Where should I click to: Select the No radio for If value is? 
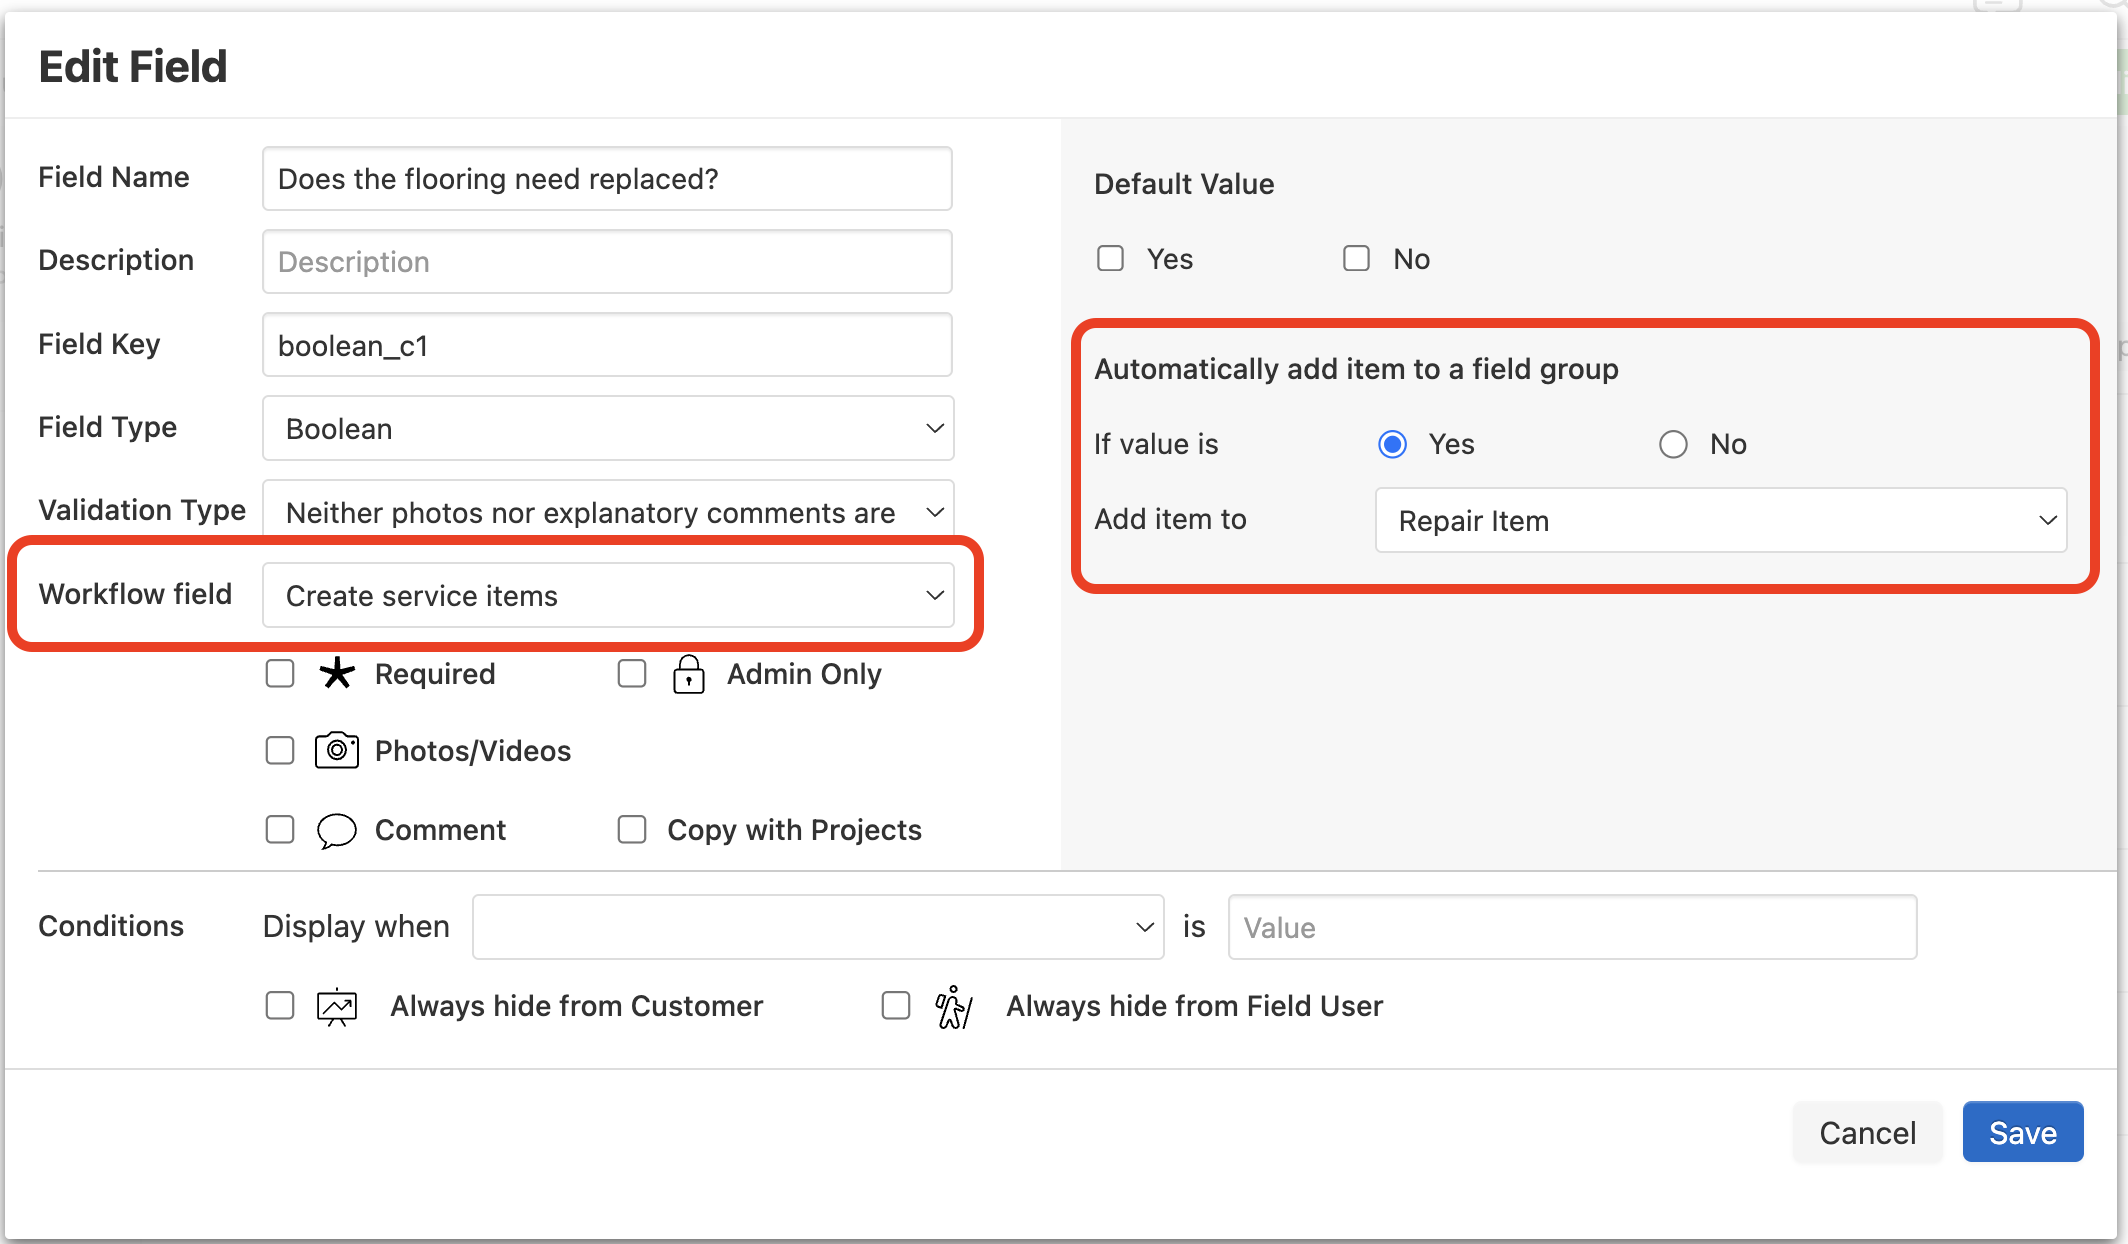coord(1673,444)
